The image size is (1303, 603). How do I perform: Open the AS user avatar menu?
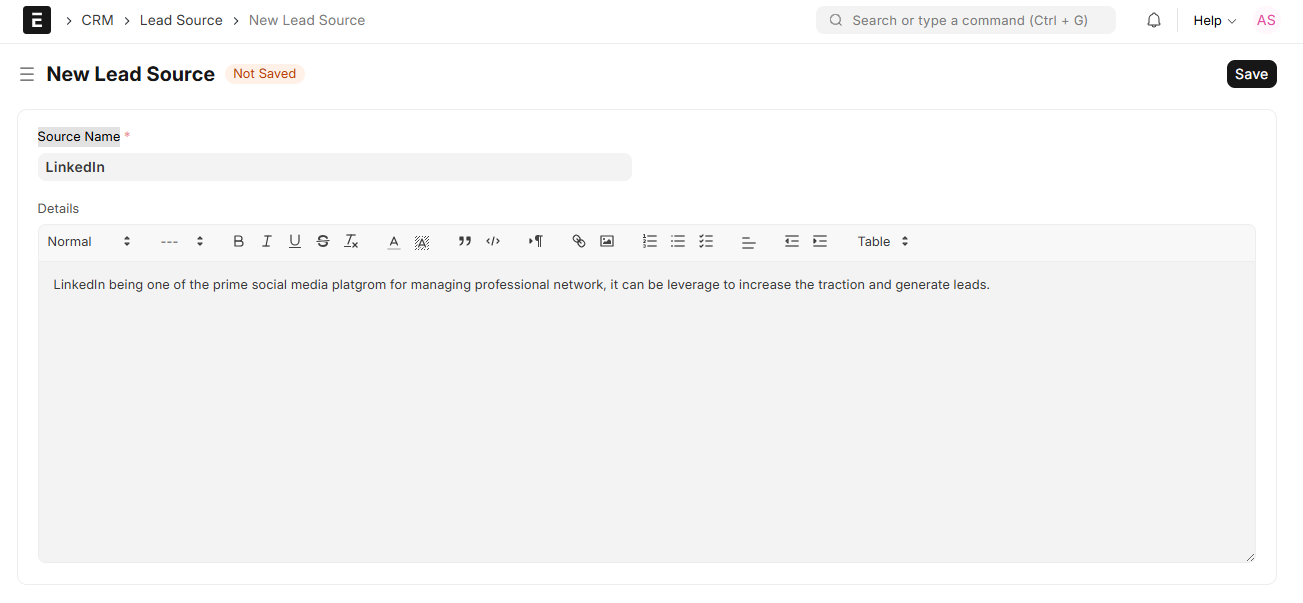pyautogui.click(x=1266, y=20)
